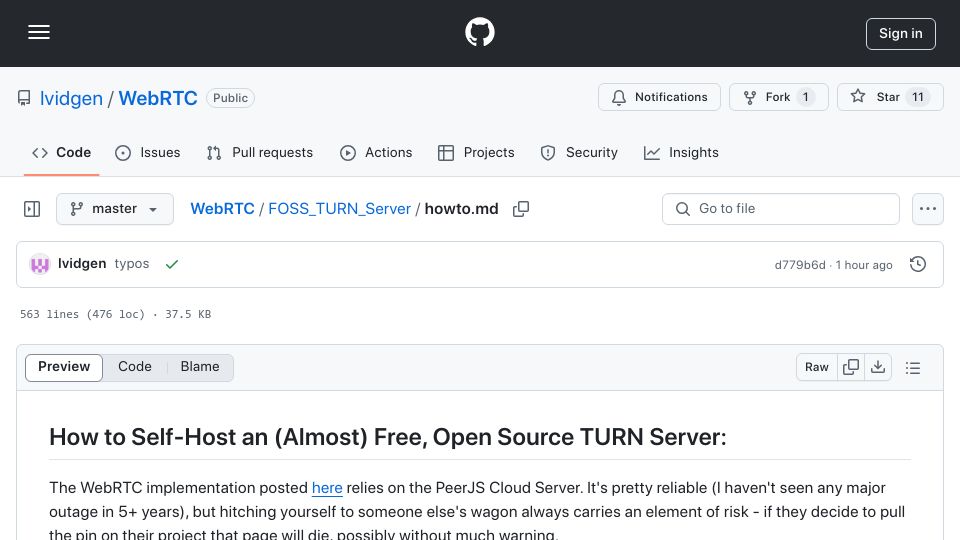
Task: Focus the Go to file search field
Action: tap(781, 209)
